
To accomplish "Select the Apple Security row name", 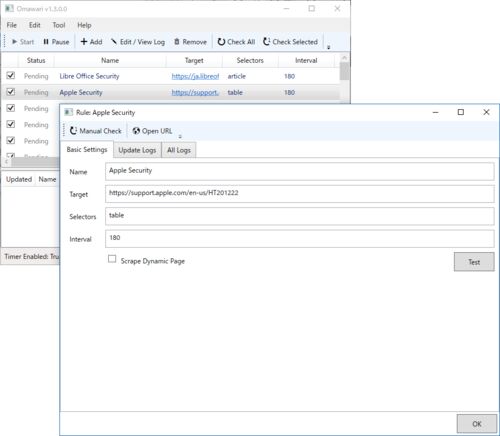I will tap(81, 92).
